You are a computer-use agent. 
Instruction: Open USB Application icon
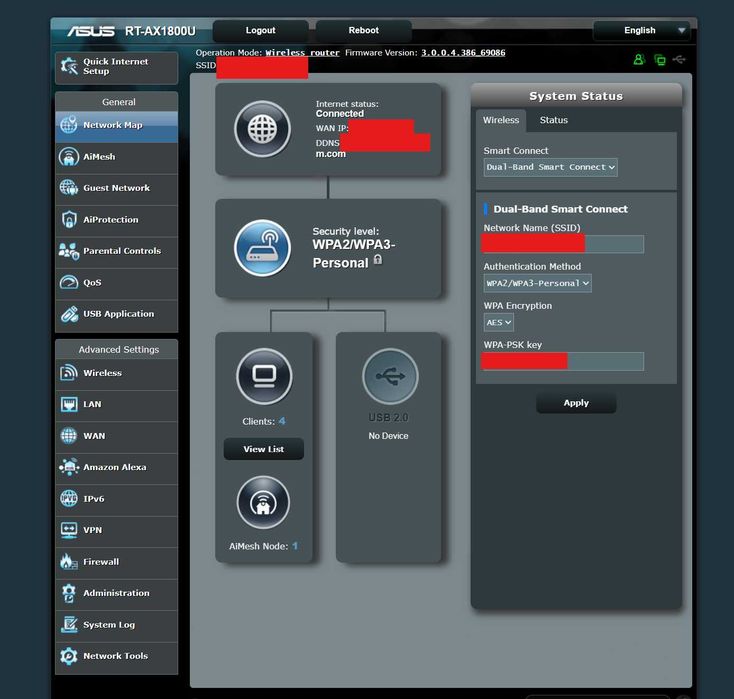69,314
